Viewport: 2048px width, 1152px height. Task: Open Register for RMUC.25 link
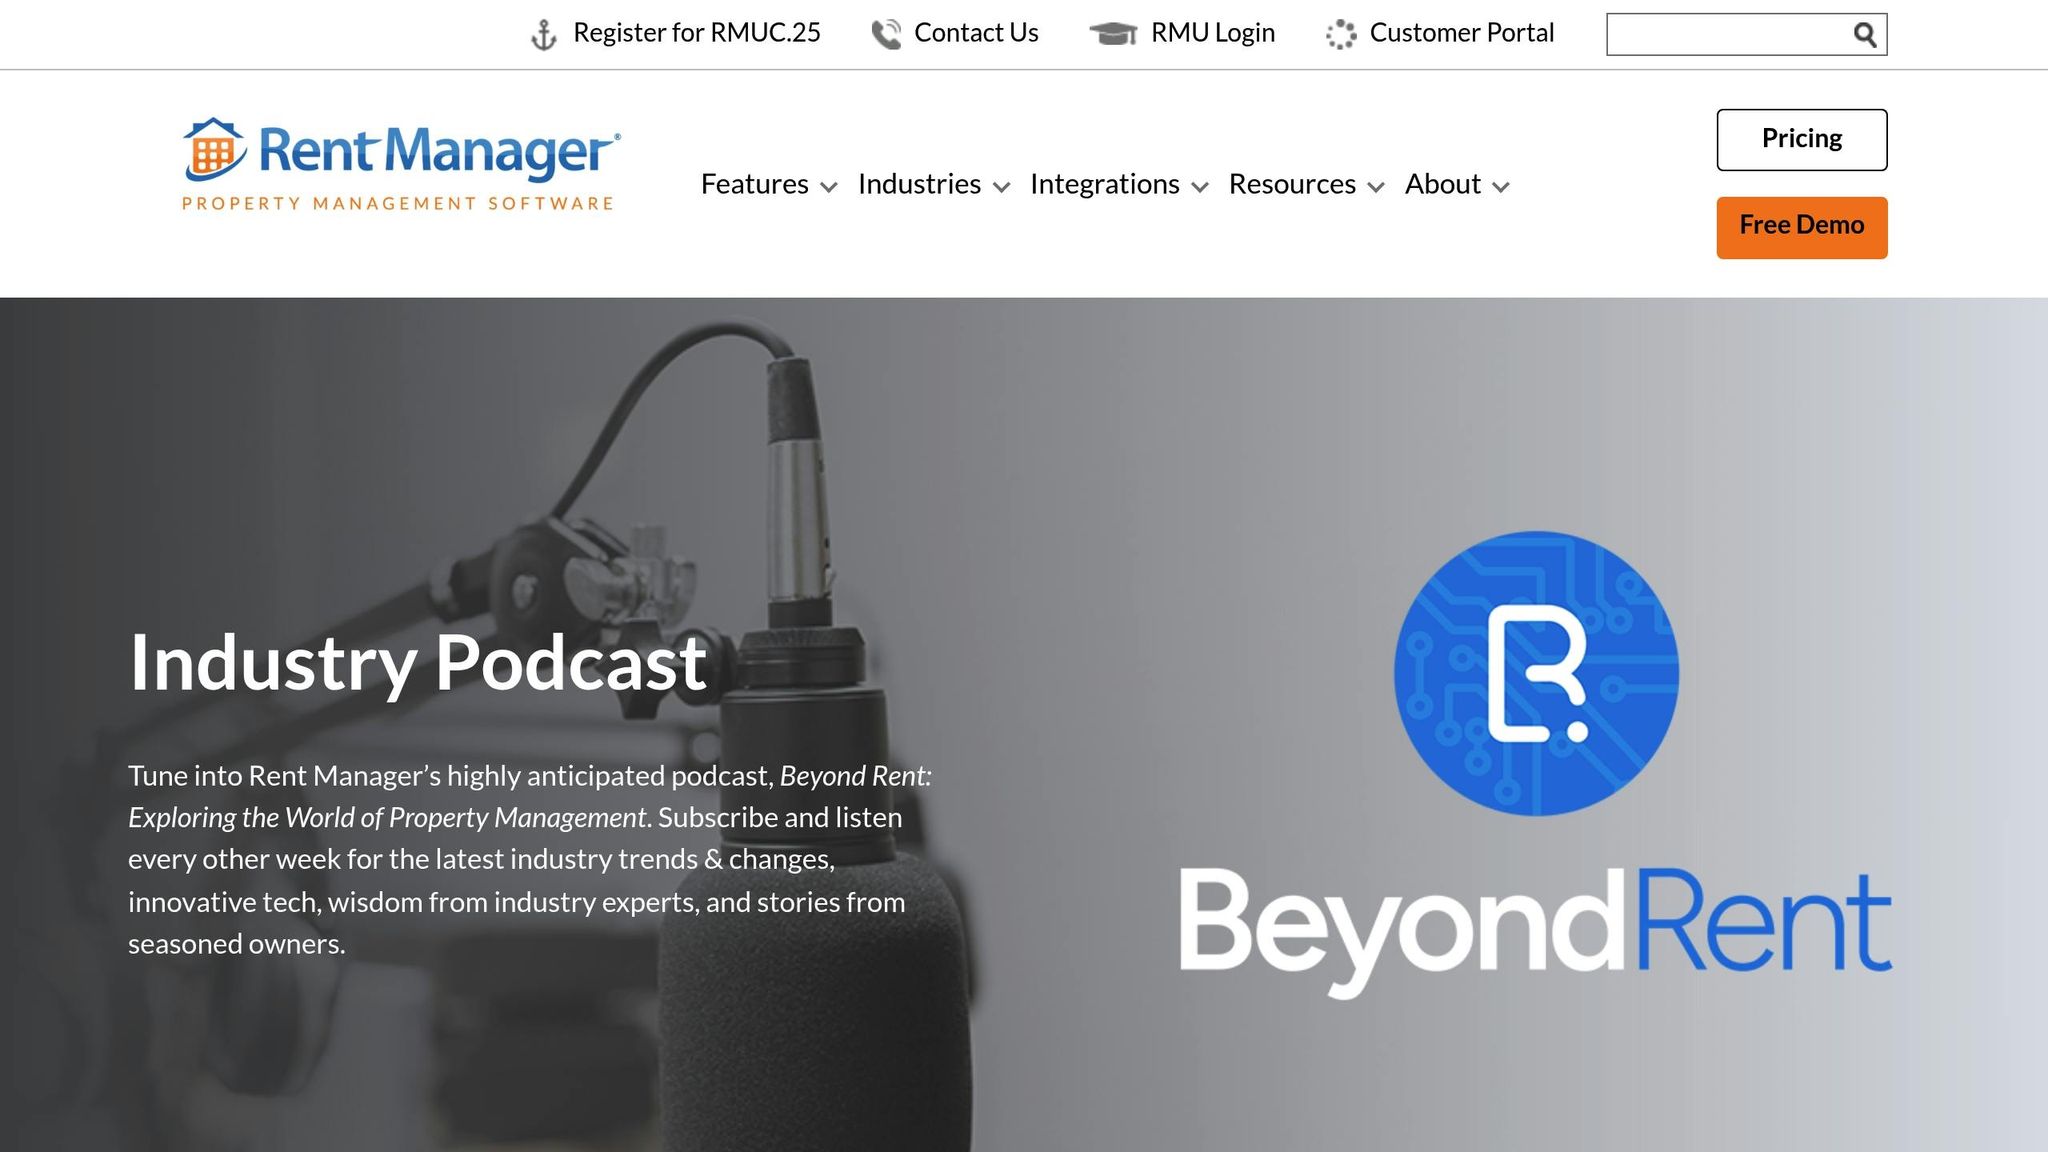696,33
